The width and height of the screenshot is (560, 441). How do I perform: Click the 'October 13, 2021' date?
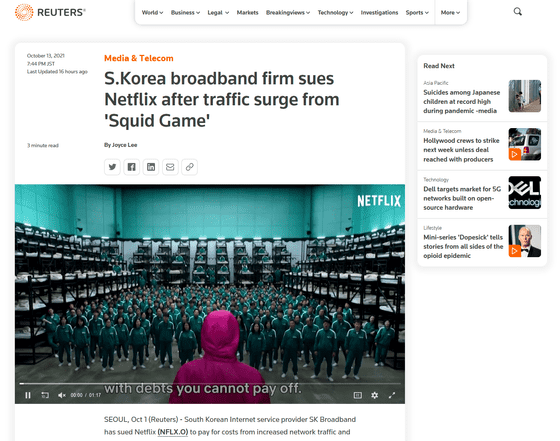(46, 56)
